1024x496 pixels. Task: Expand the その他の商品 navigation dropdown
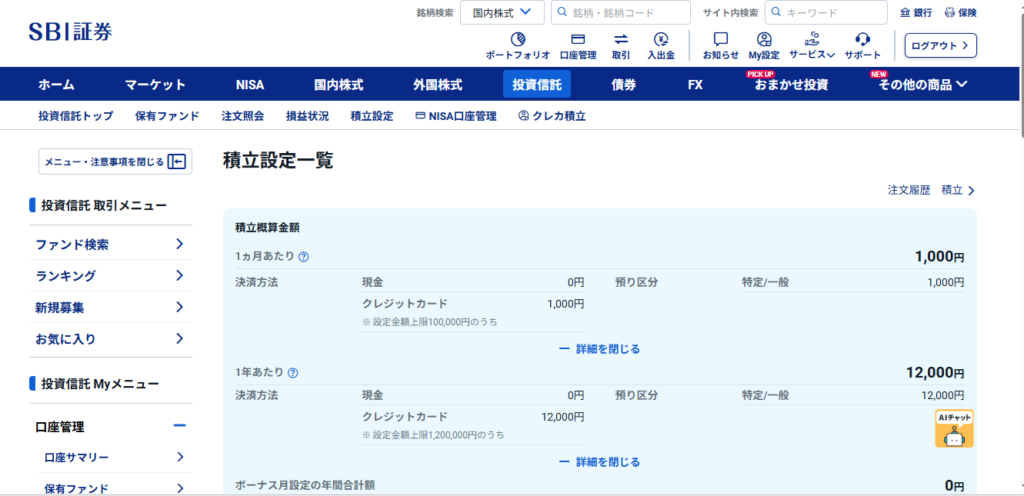click(922, 84)
